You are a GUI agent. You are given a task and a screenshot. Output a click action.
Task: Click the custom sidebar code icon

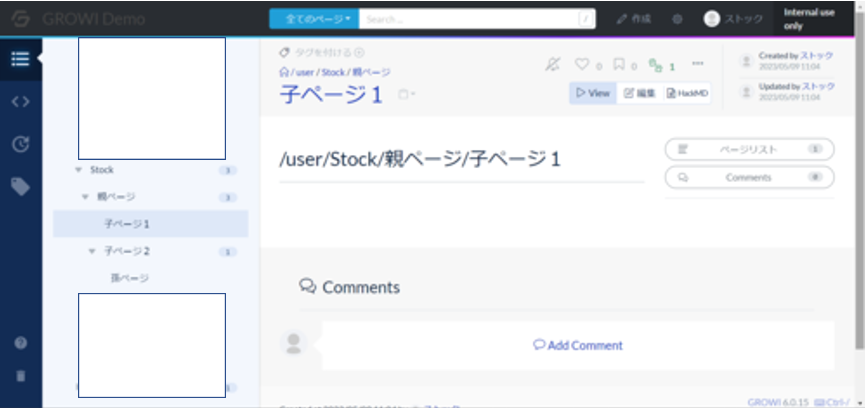(x=20, y=101)
